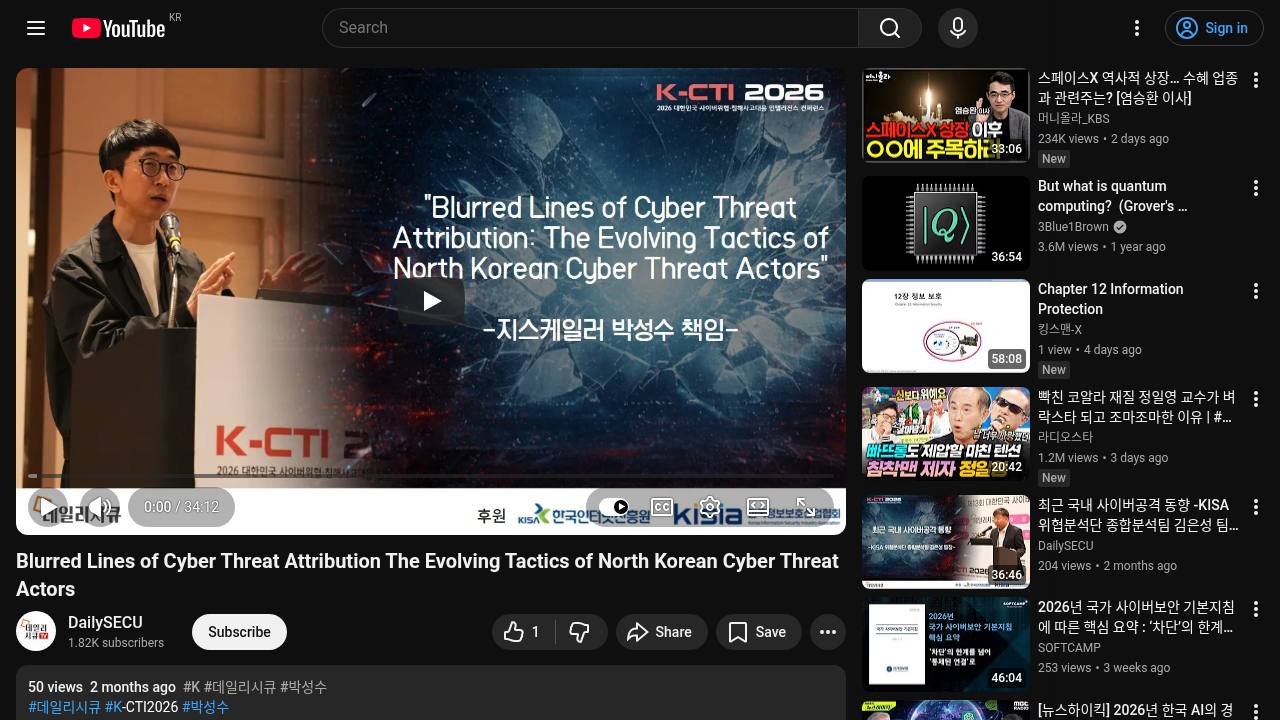
Task: Toggle closed captions (CC)
Action: pos(662,507)
